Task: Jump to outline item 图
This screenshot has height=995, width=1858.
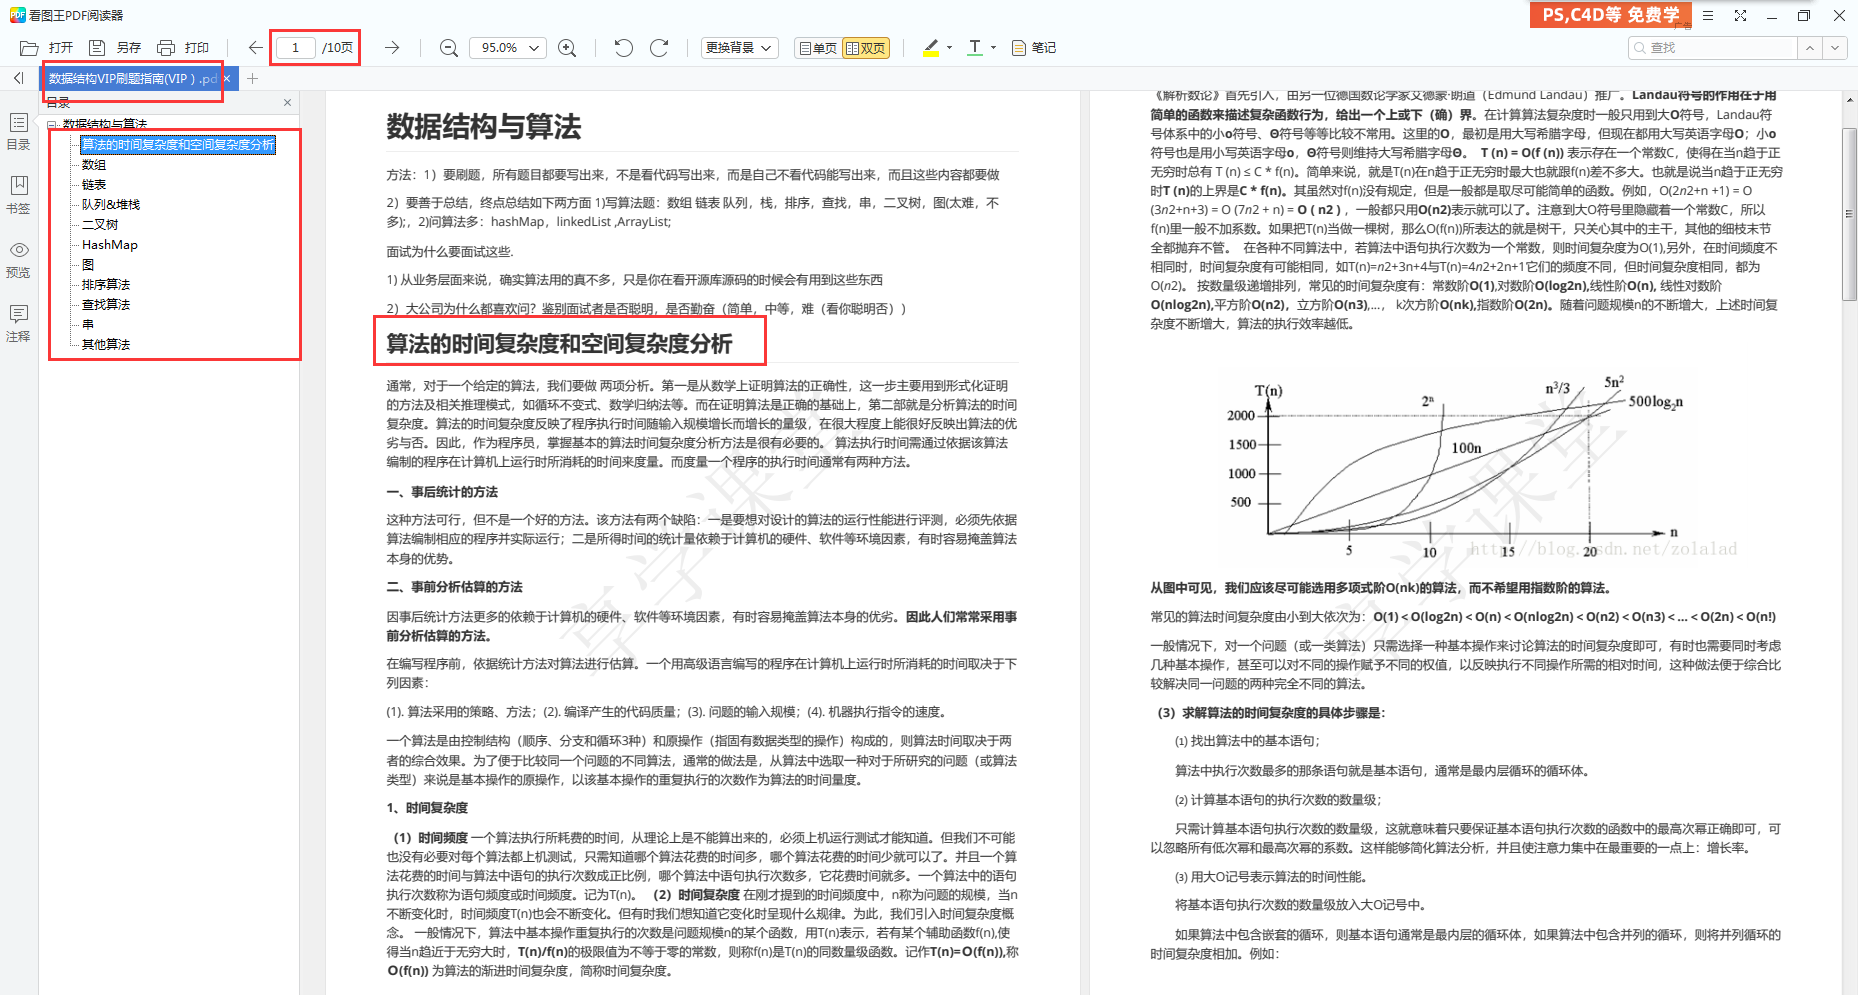Action: [88, 265]
